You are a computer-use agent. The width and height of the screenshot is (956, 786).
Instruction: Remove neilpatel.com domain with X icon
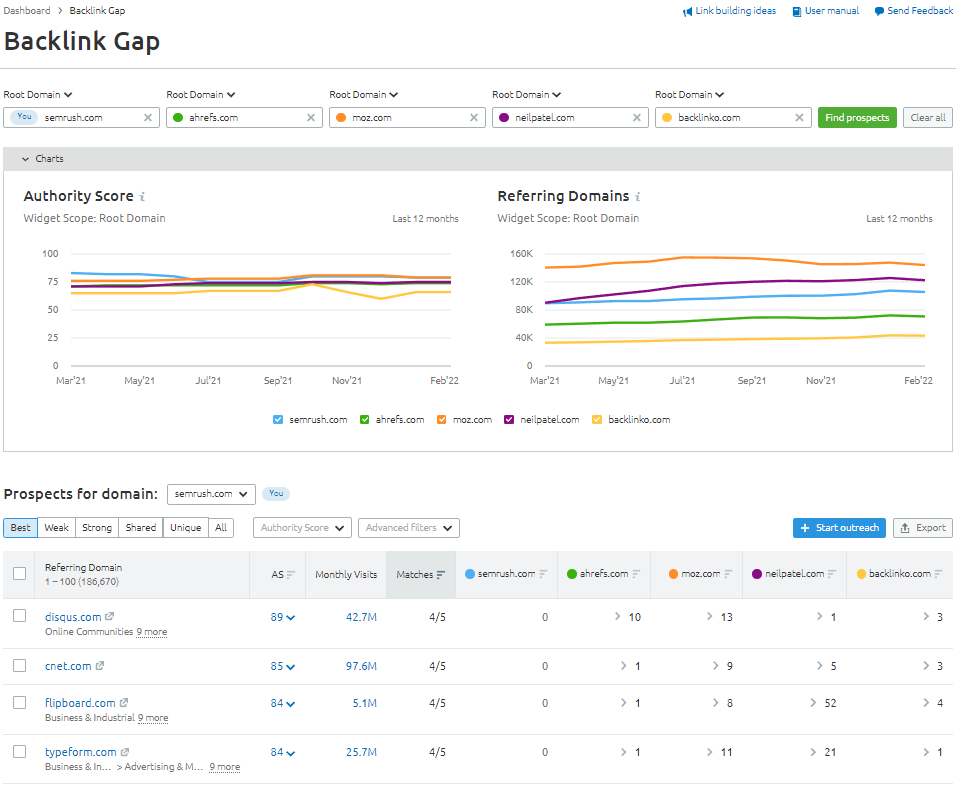tap(637, 118)
